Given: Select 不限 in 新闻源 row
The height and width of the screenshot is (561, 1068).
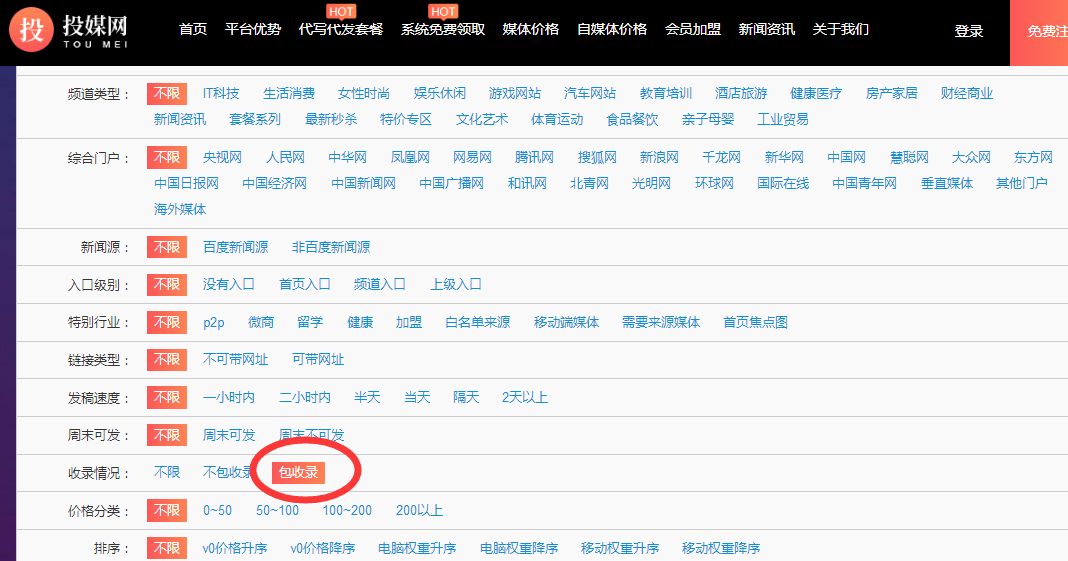Looking at the screenshot, I should coord(167,247).
